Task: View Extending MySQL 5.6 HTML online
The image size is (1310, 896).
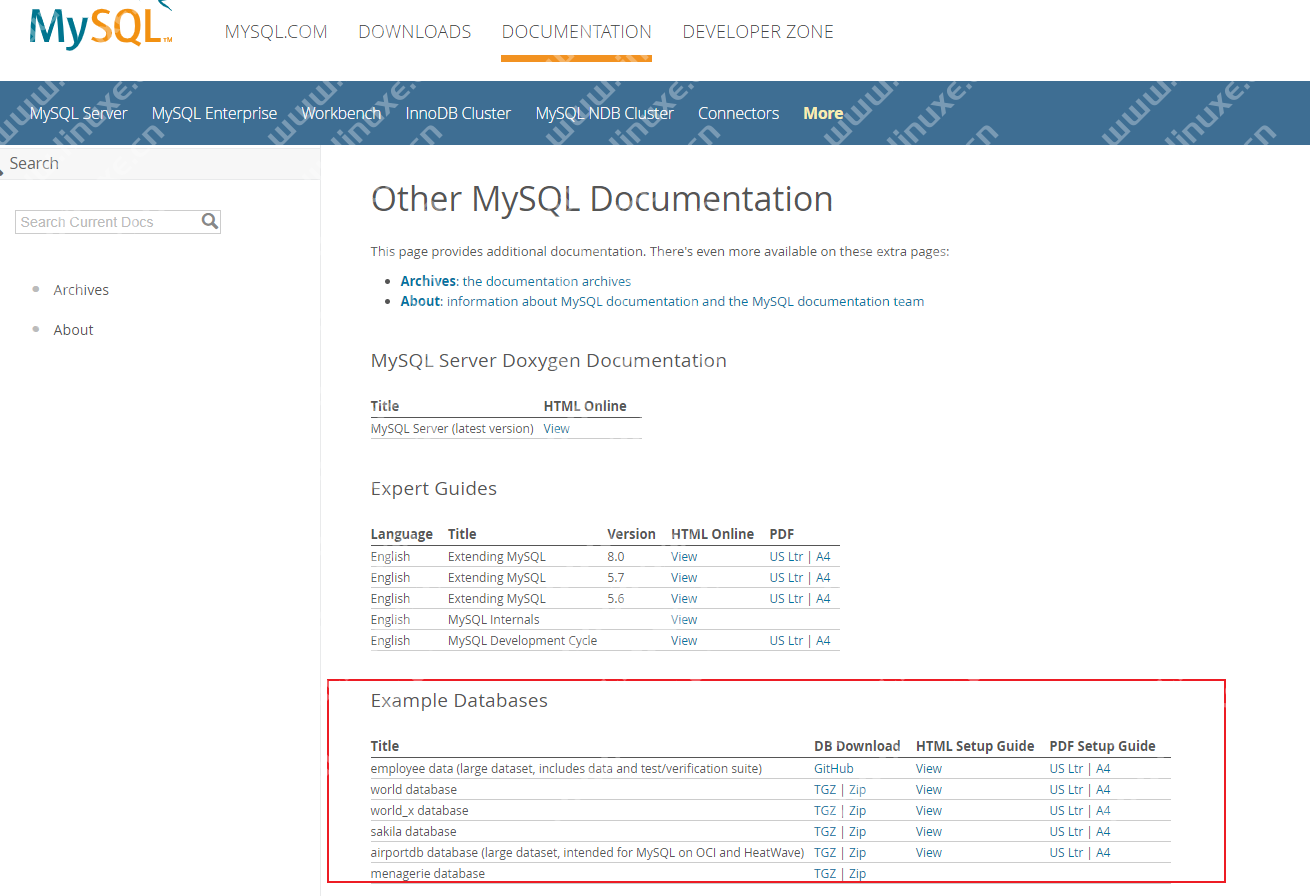Action: pyautogui.click(x=684, y=598)
